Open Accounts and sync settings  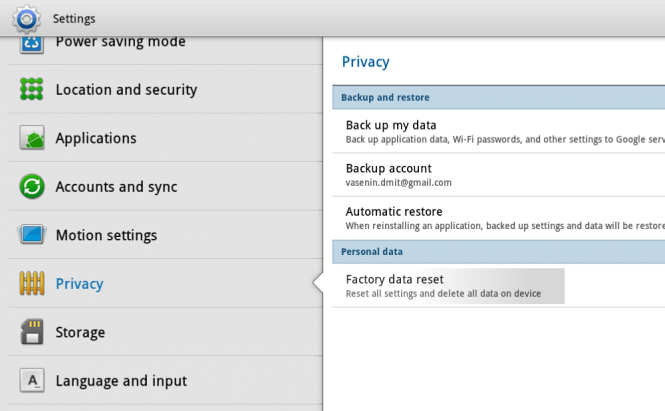tap(166, 186)
